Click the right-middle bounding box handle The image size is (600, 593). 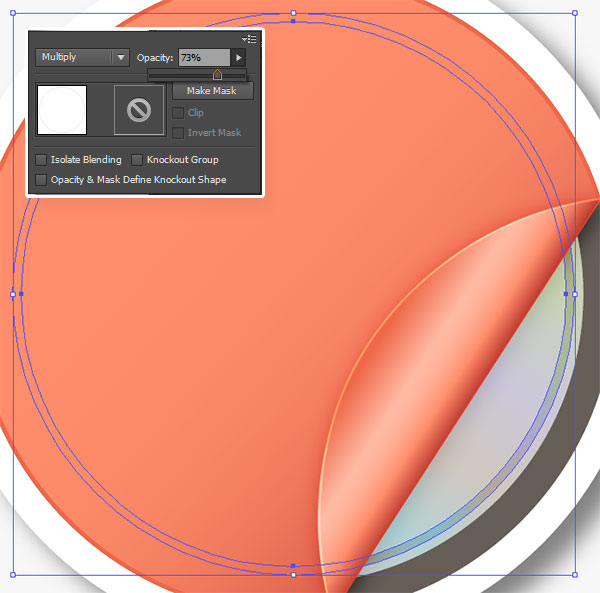pos(575,294)
